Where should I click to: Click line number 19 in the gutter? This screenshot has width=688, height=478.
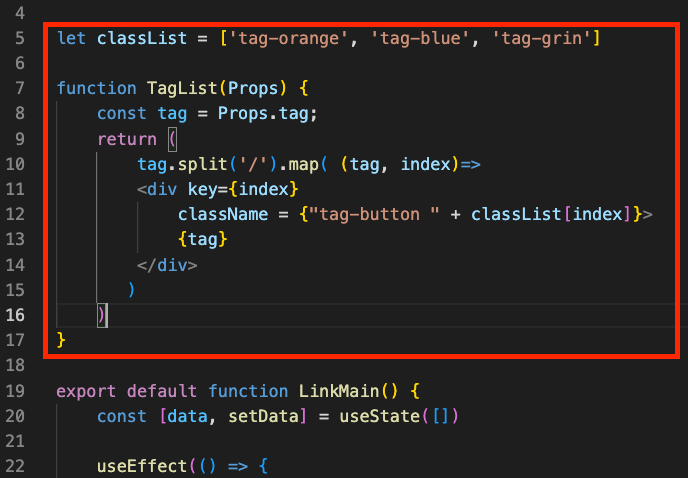coord(15,391)
